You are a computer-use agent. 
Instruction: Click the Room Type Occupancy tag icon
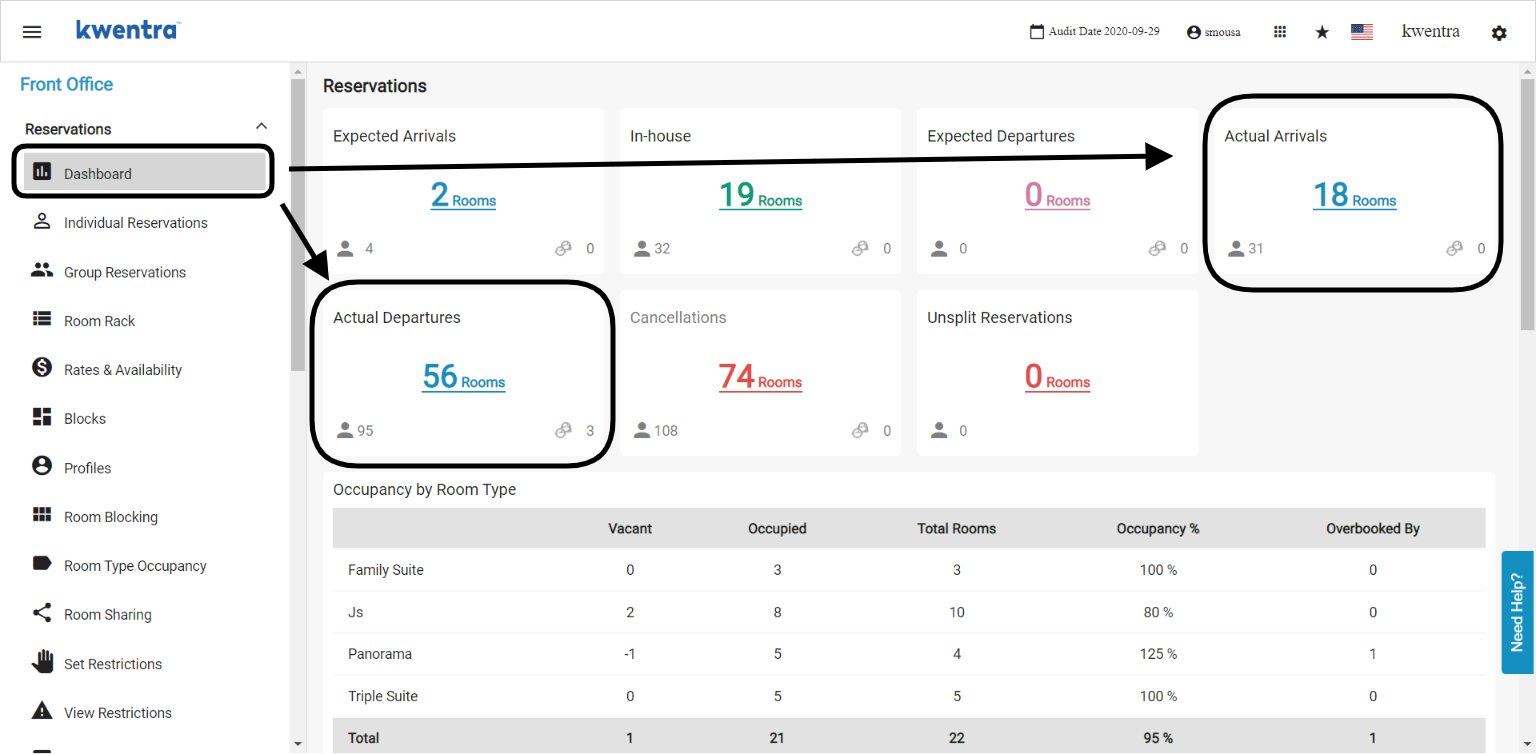click(42, 564)
